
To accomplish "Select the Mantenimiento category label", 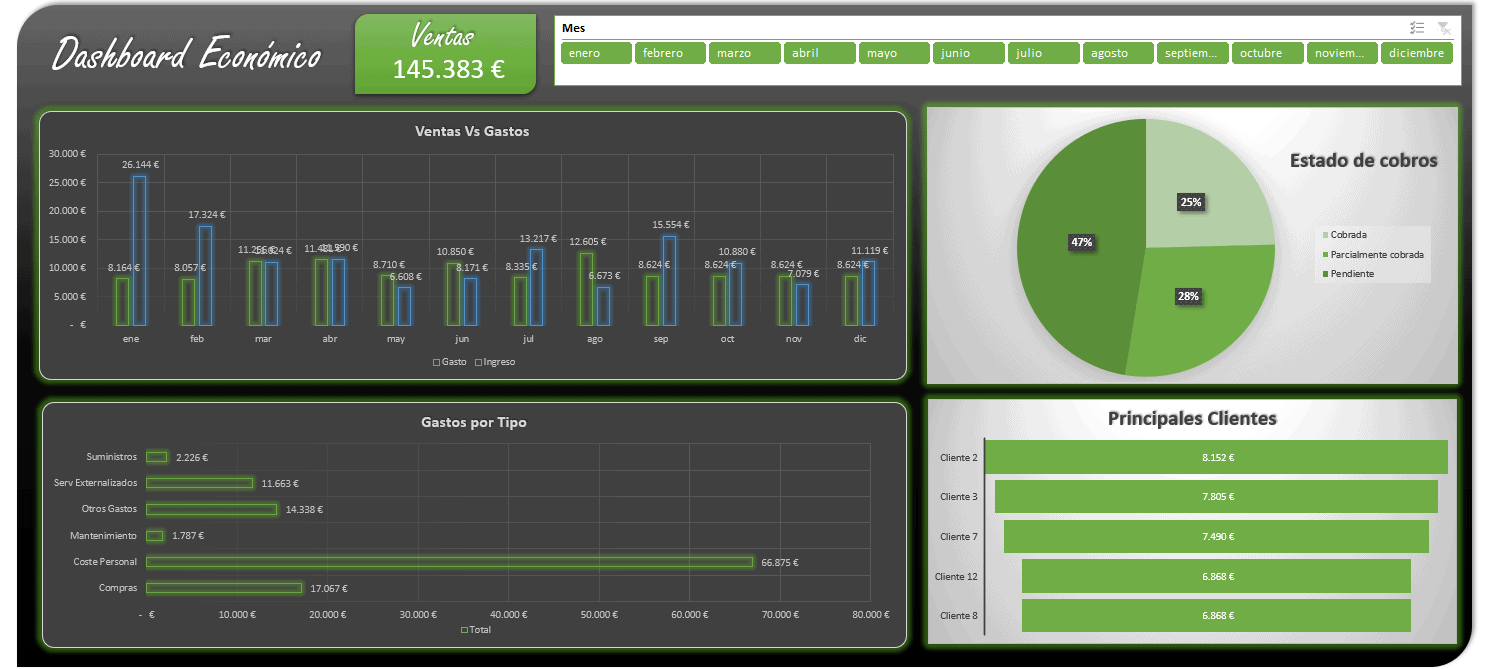I will coord(104,535).
